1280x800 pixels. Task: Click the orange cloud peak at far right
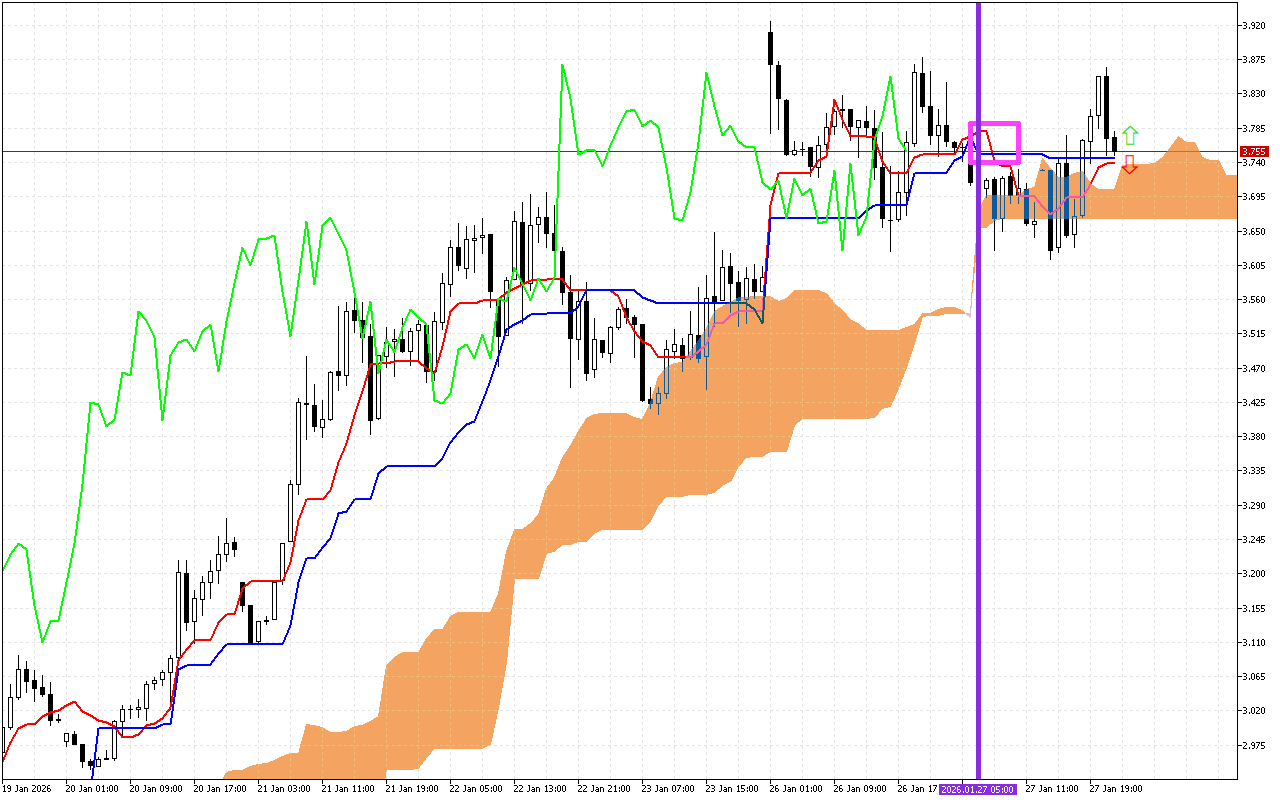click(1181, 139)
